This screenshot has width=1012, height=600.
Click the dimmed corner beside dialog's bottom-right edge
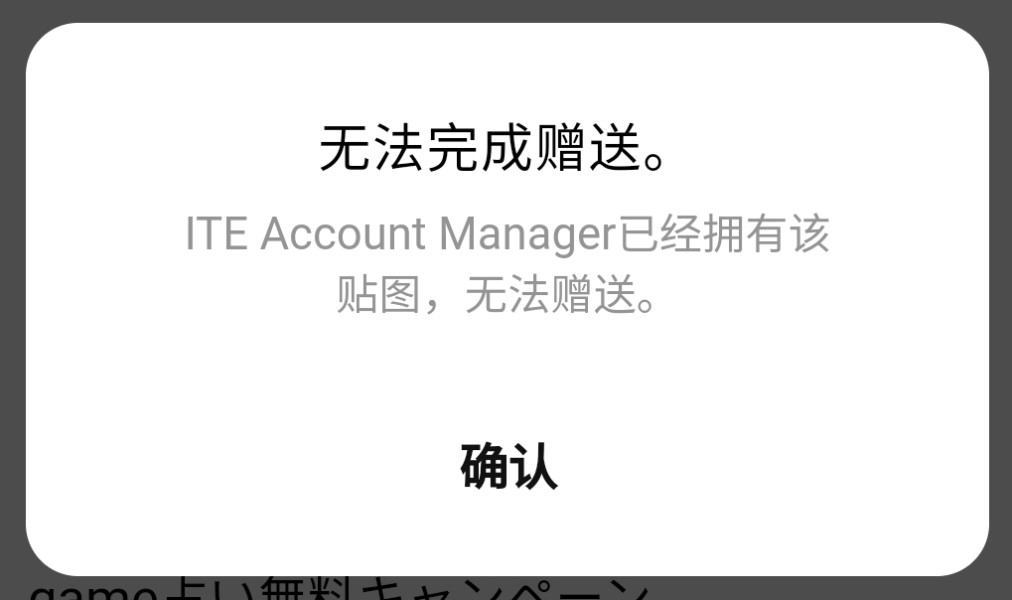999,586
